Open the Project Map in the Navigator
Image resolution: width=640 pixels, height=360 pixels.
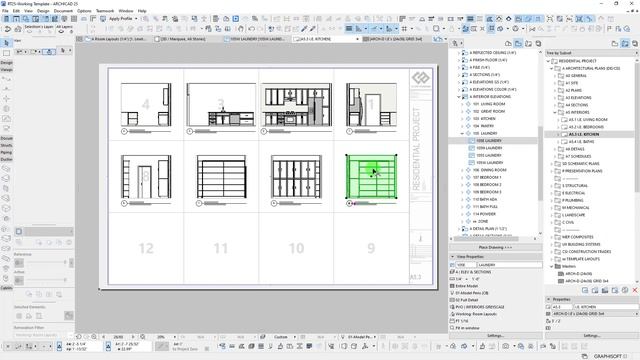point(508,43)
